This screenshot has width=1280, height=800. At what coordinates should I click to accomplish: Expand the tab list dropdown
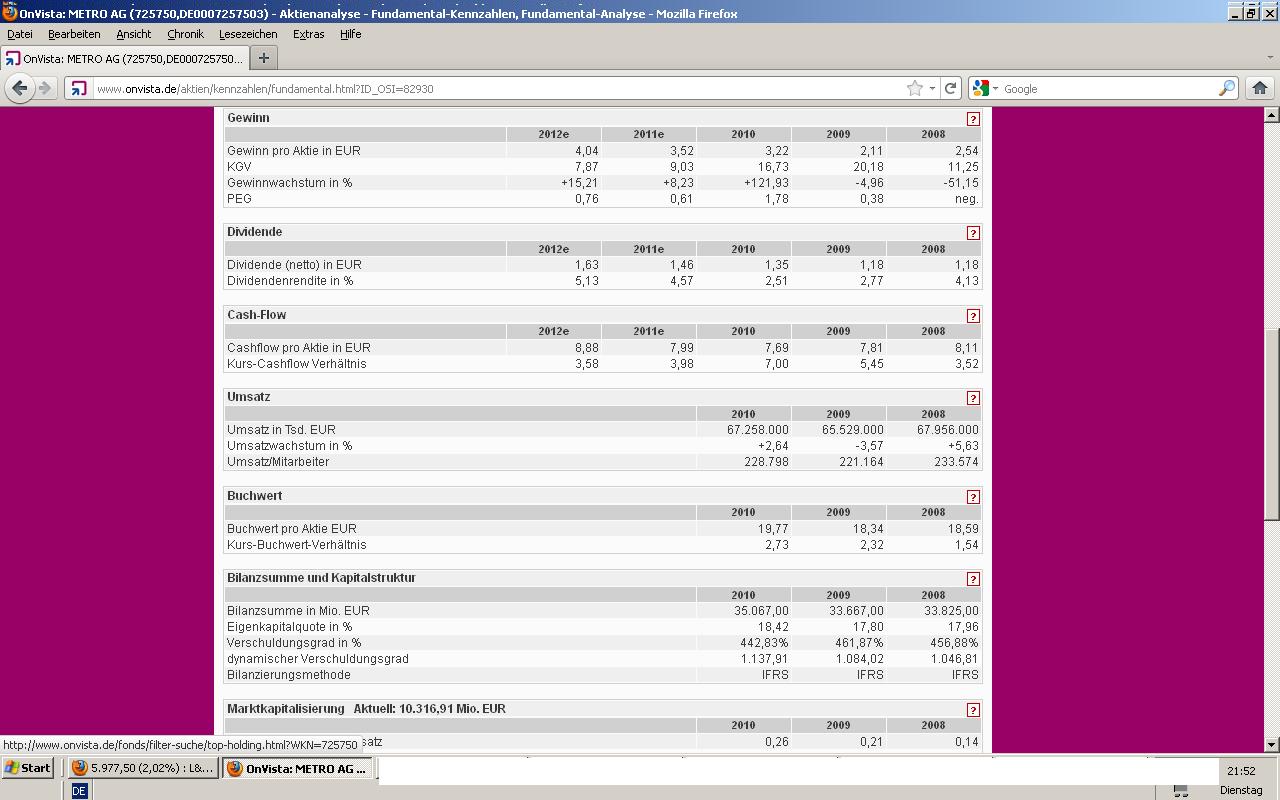pyautogui.click(x=1271, y=58)
